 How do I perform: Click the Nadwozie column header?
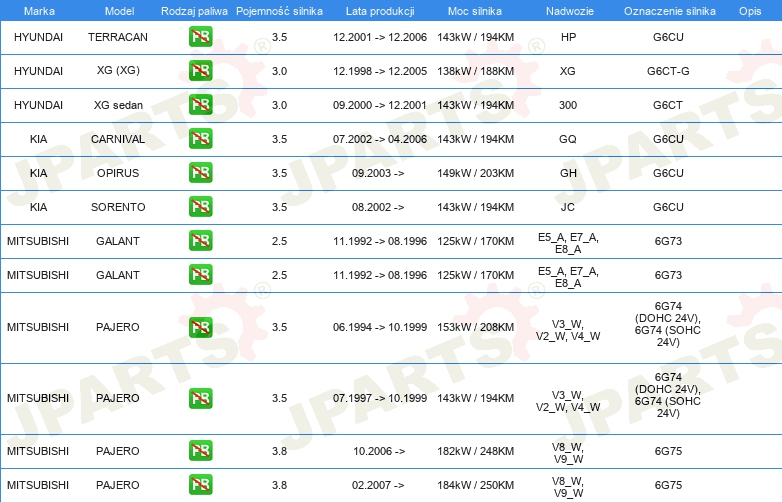point(570,11)
